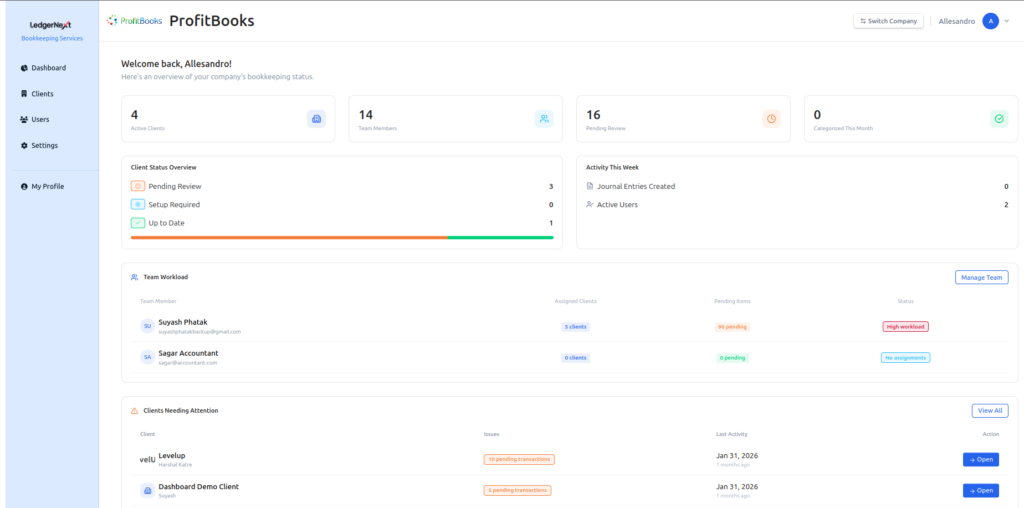Click the Levelup client name
The image size is (1024, 508).
point(172,456)
